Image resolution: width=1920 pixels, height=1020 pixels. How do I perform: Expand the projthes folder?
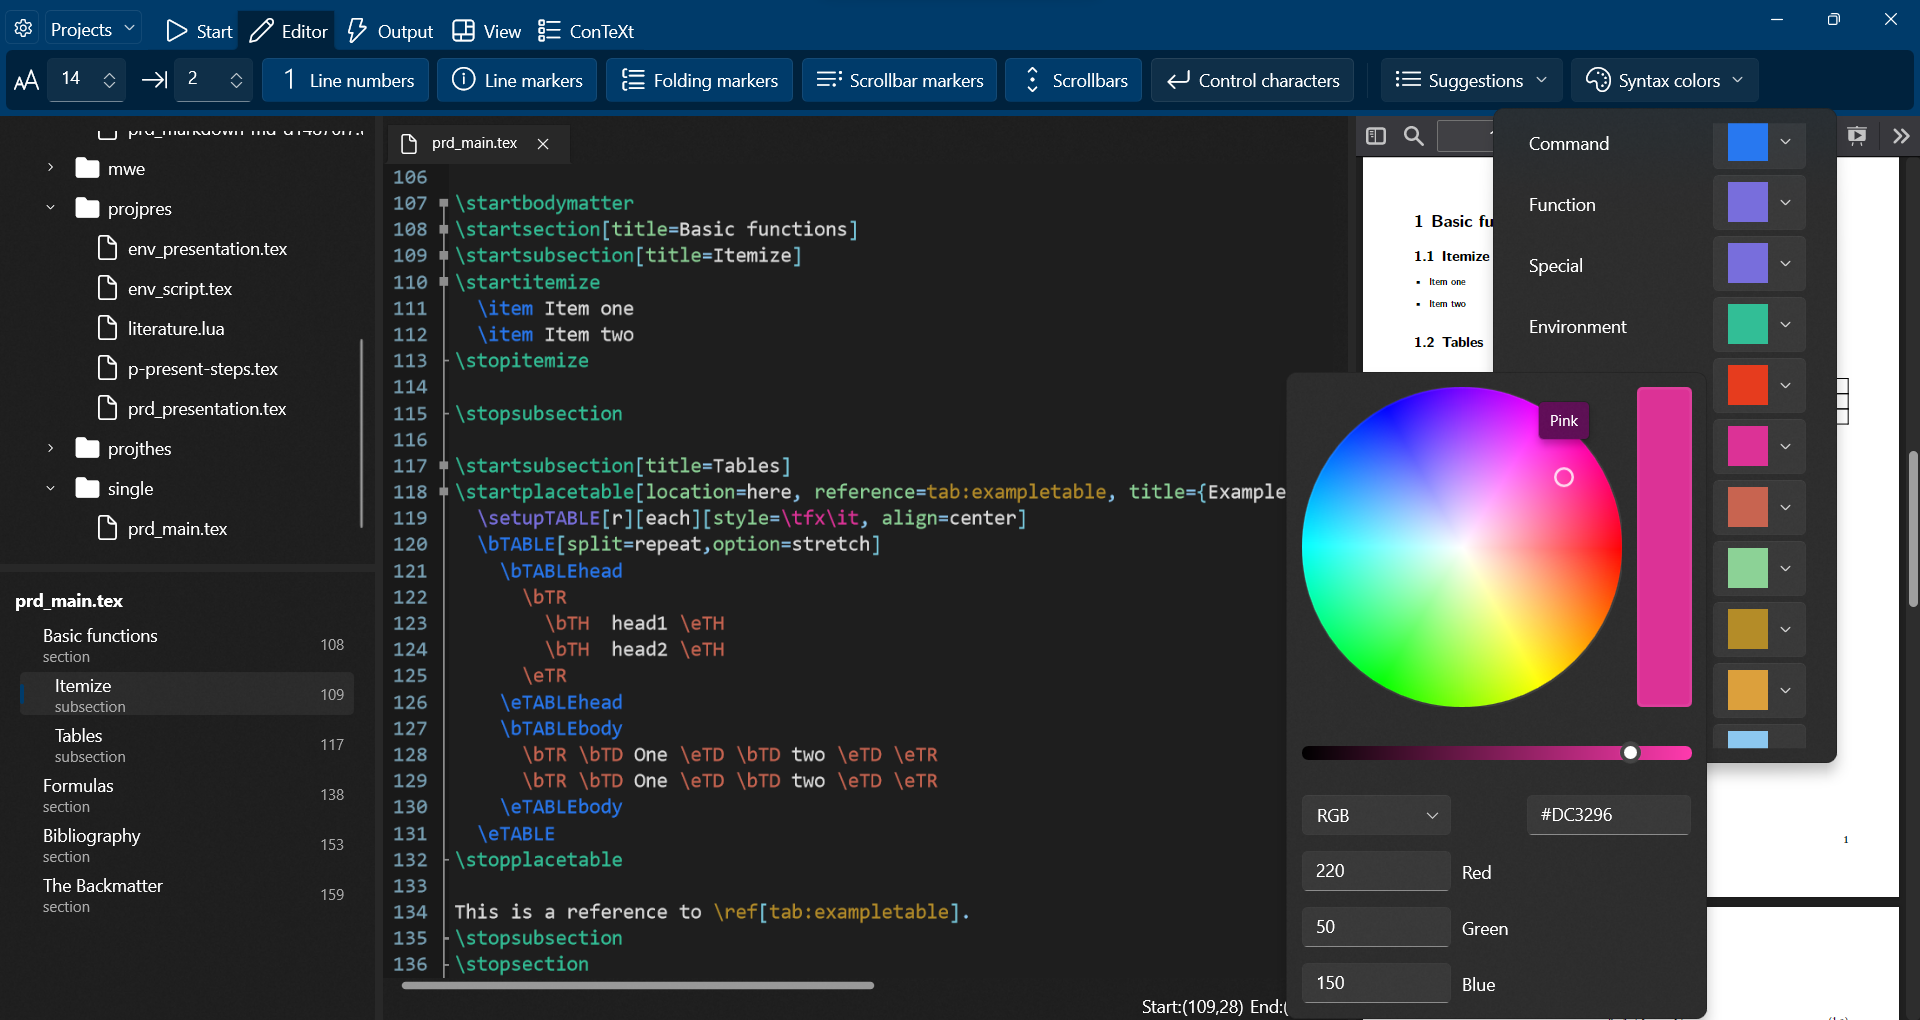click(x=50, y=448)
